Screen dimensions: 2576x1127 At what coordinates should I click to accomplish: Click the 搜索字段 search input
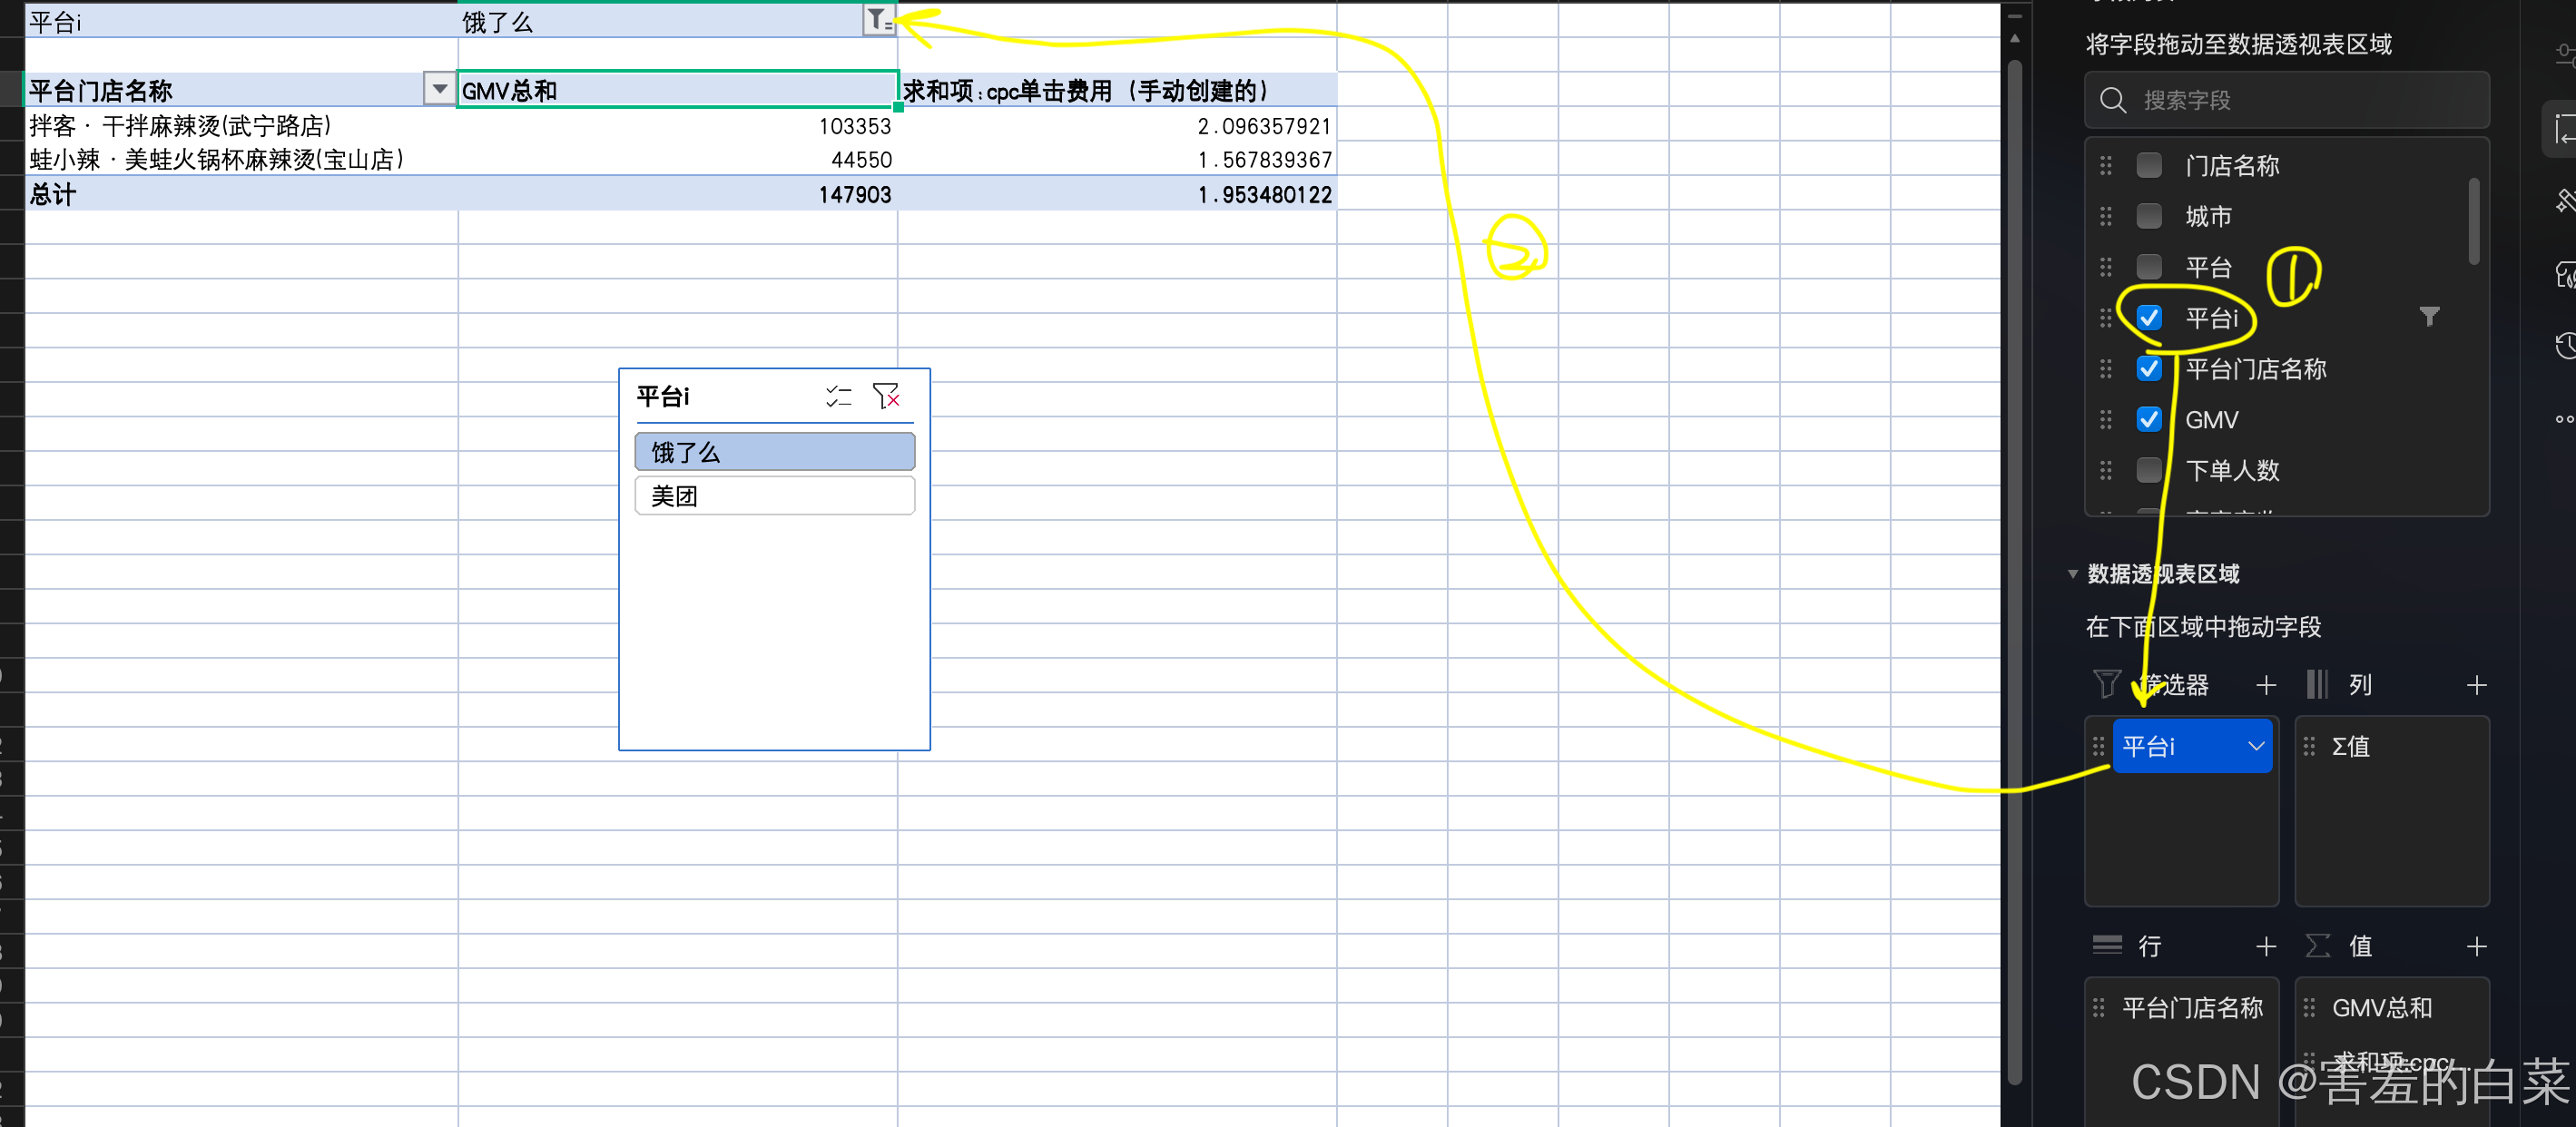(x=2300, y=101)
